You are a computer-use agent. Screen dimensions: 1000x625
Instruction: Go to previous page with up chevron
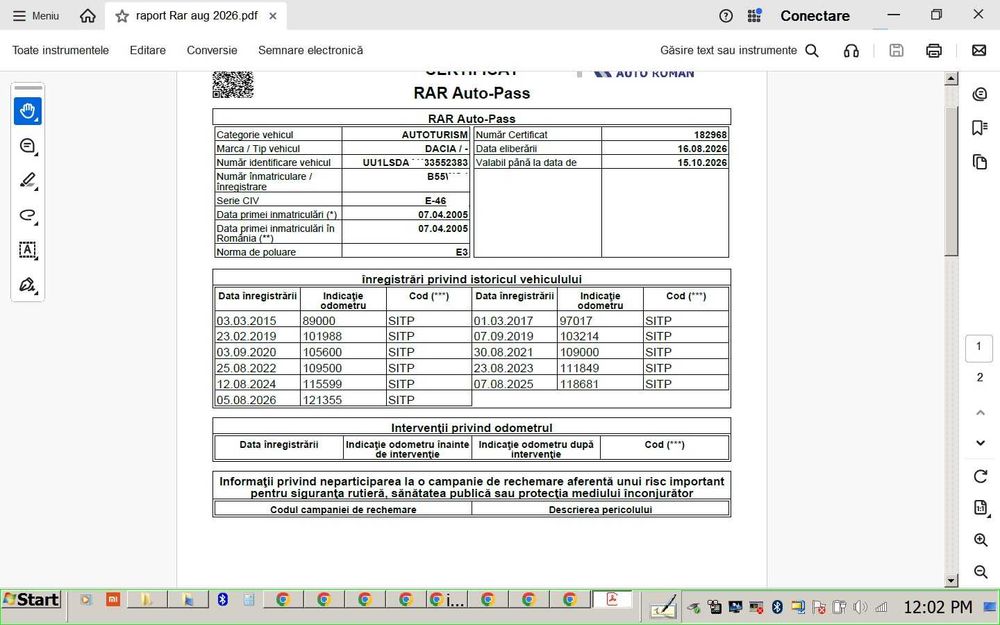[x=980, y=413]
